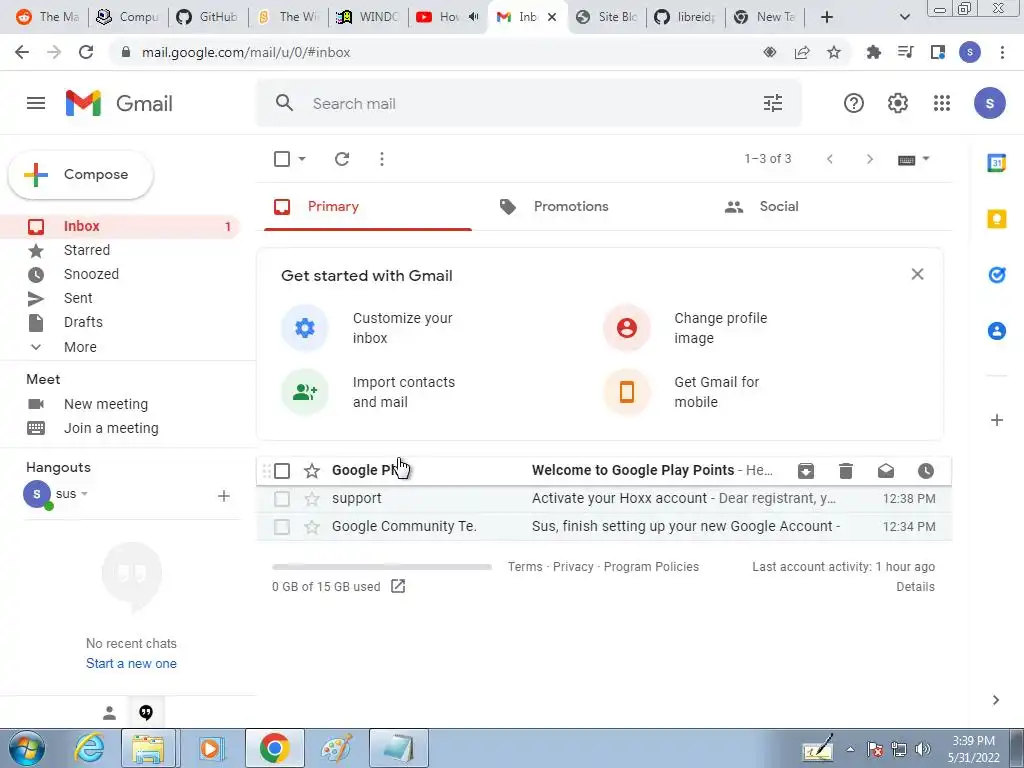The height and width of the screenshot is (768, 1024).
Task: Hide the side panel chevron
Action: (x=995, y=700)
